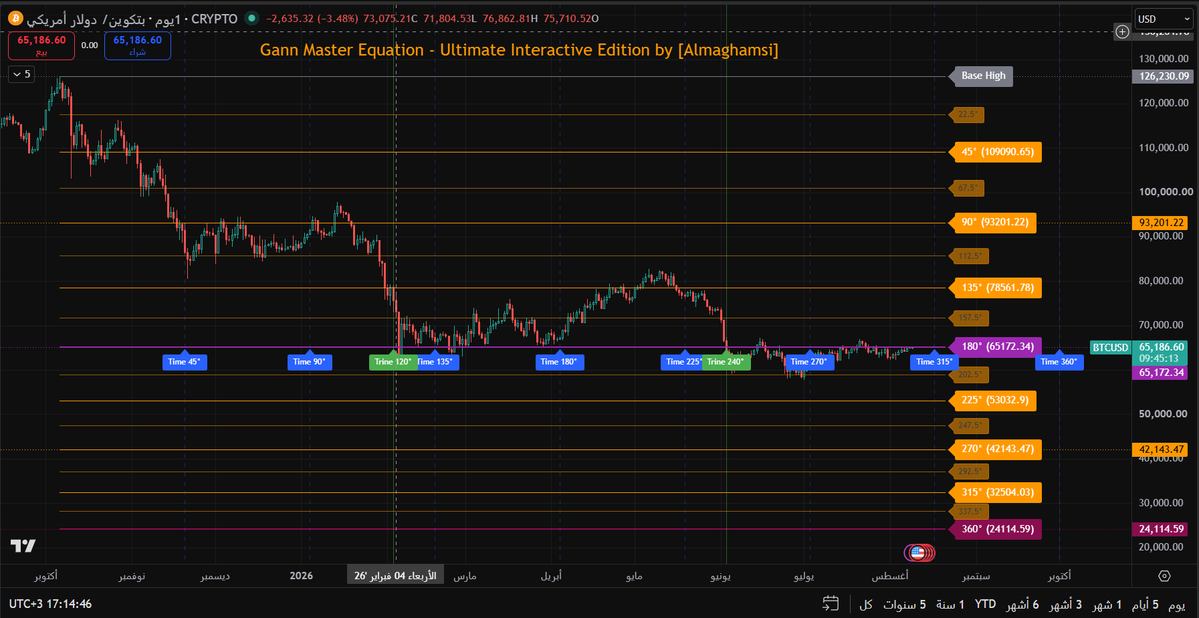
Task: Select the كل (all) time range
Action: coord(866,604)
